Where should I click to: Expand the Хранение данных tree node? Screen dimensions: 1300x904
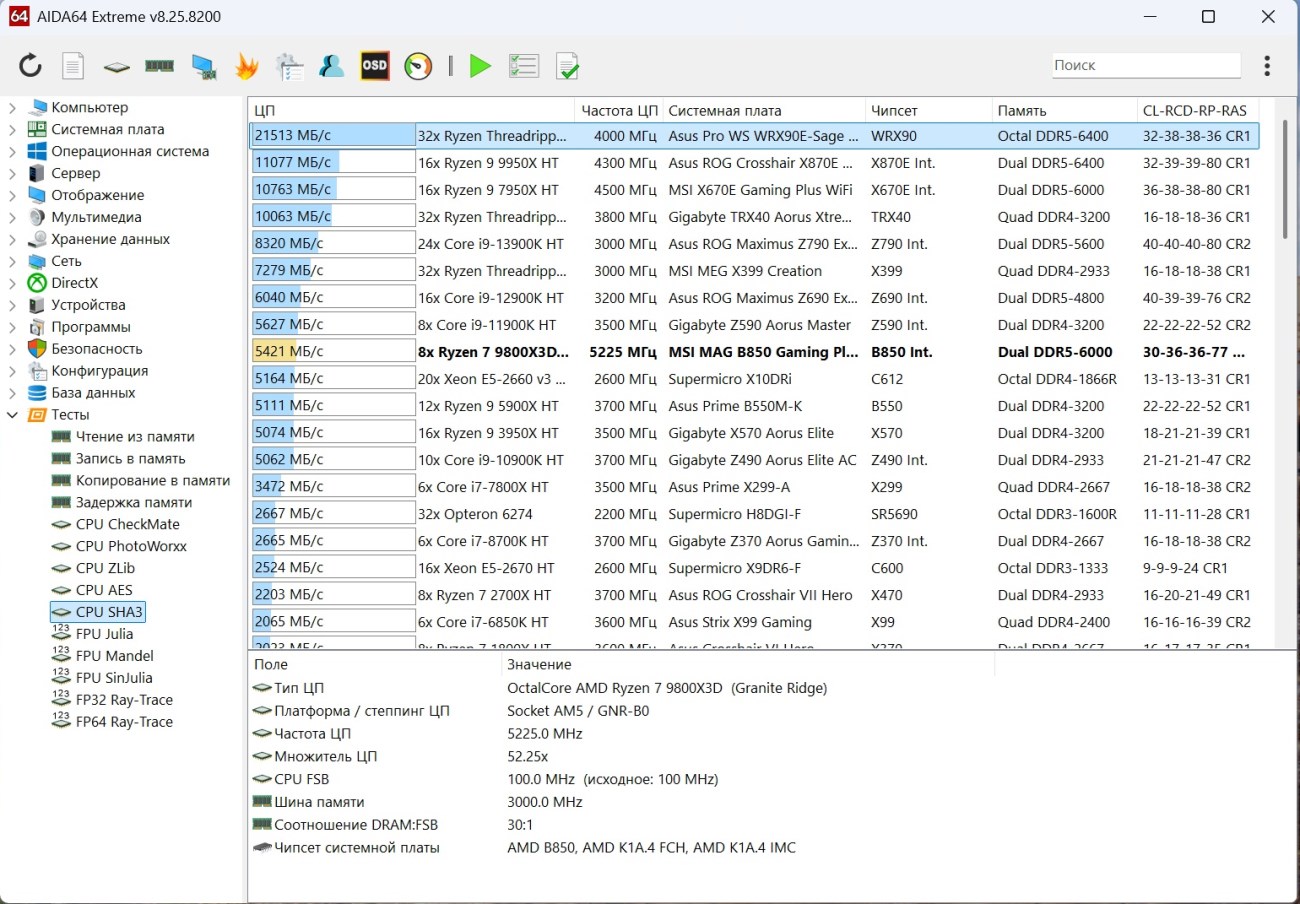(12, 239)
